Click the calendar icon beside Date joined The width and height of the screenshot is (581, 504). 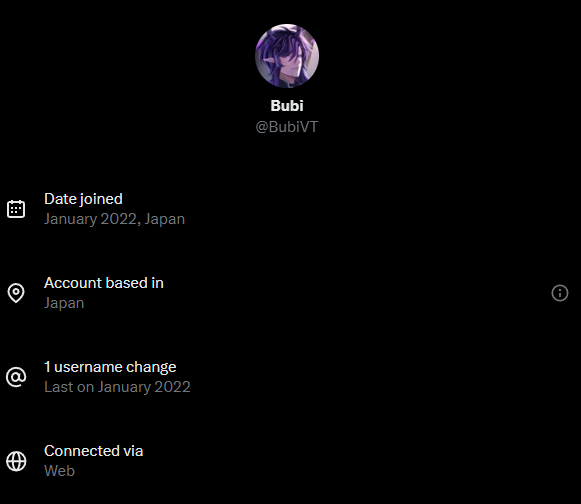pyautogui.click(x=16, y=209)
